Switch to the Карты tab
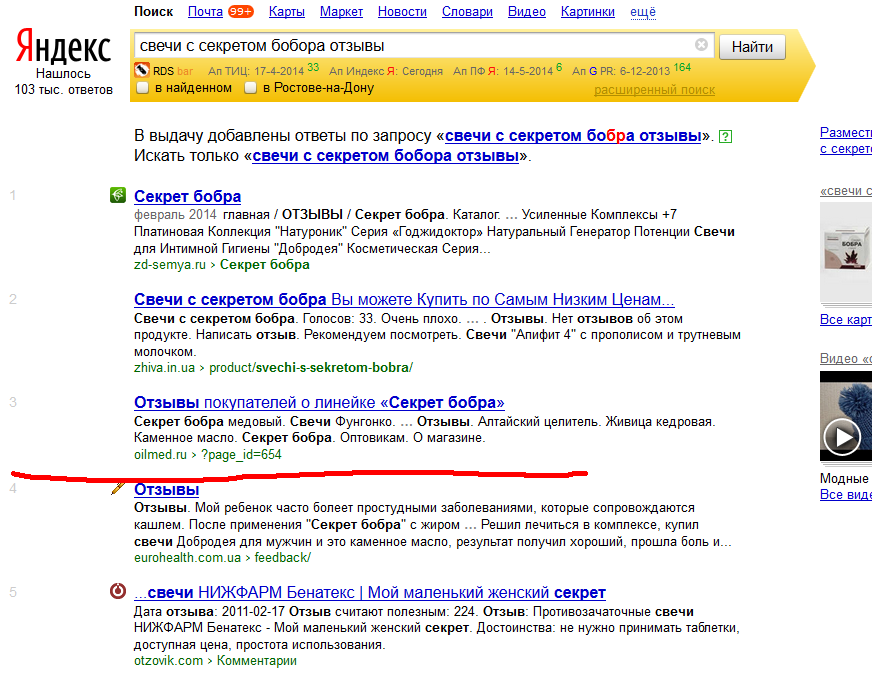The image size is (872, 675). click(287, 12)
